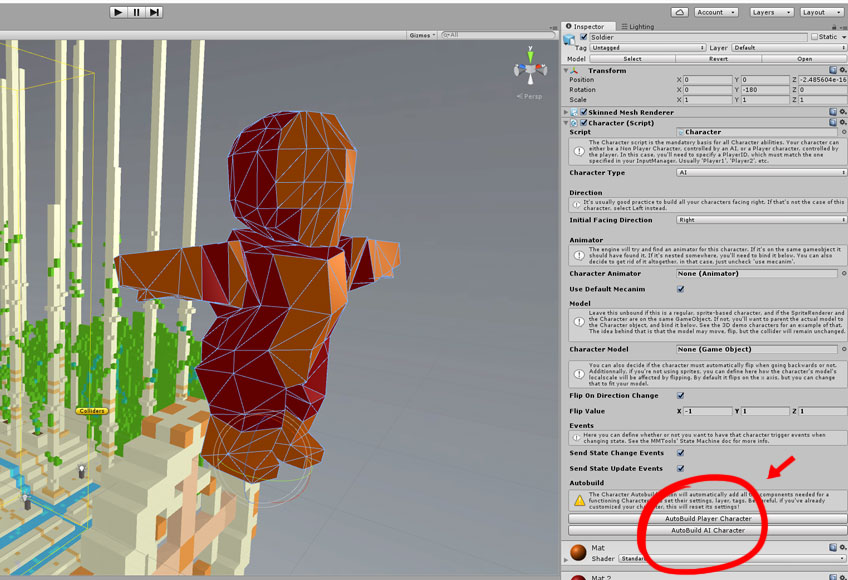
Task: Open the Gizmos dropdown in scene view
Action: tap(421, 35)
